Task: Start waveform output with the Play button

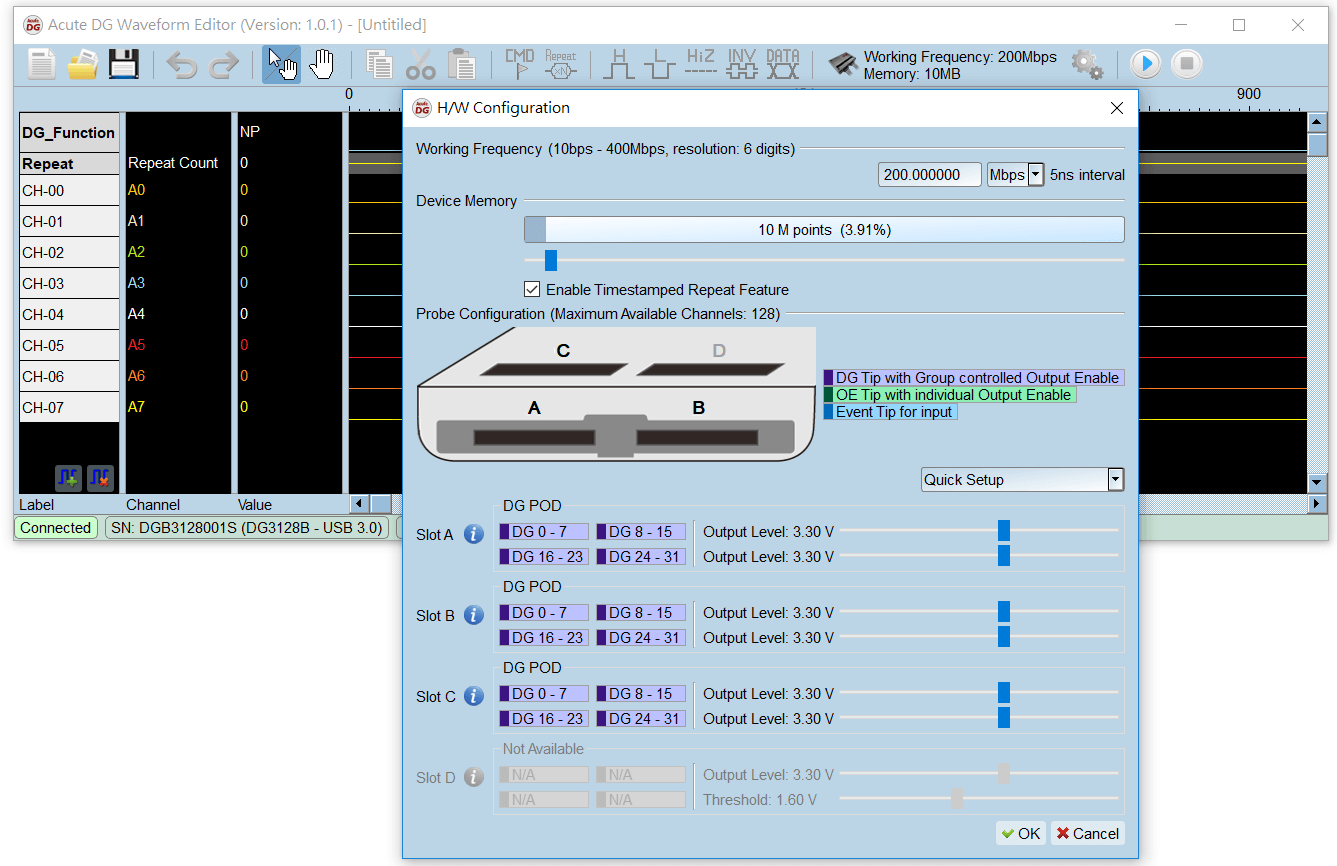Action: (1144, 63)
